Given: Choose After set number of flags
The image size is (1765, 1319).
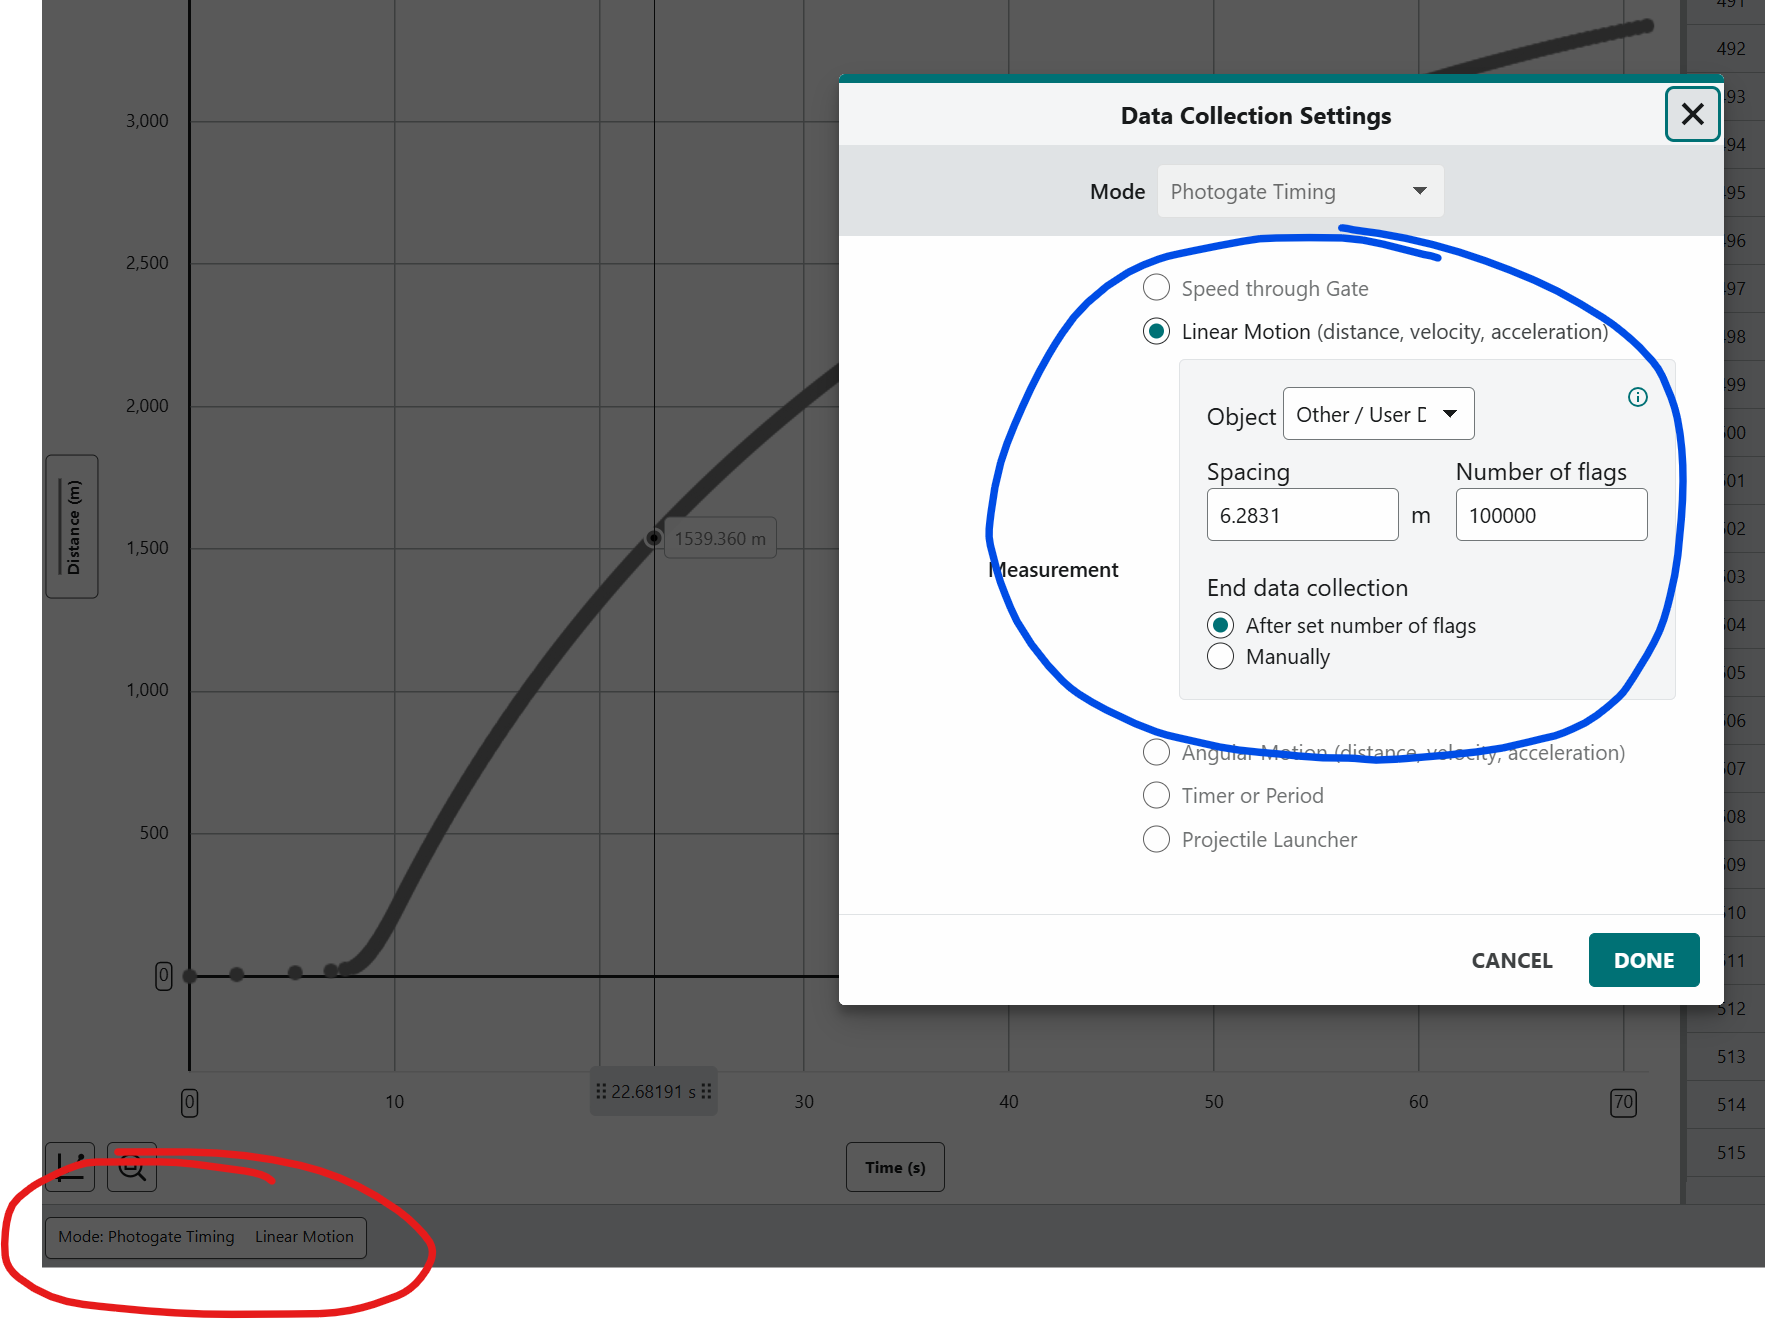Looking at the screenshot, I should click(x=1220, y=625).
